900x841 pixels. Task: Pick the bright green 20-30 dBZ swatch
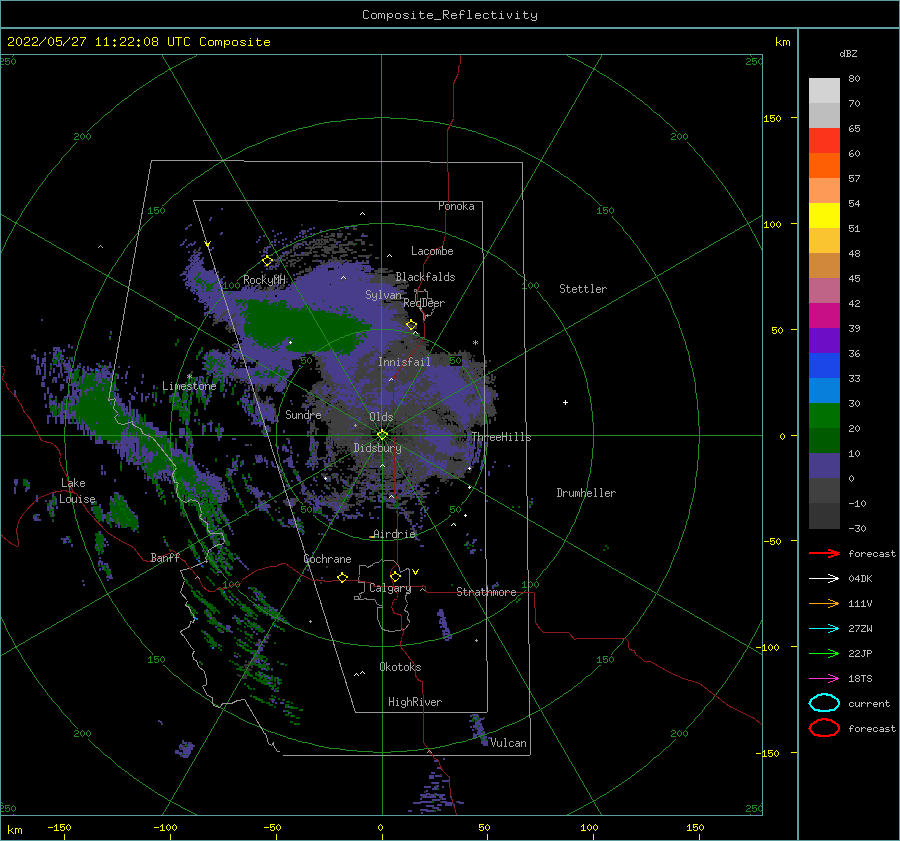point(824,416)
